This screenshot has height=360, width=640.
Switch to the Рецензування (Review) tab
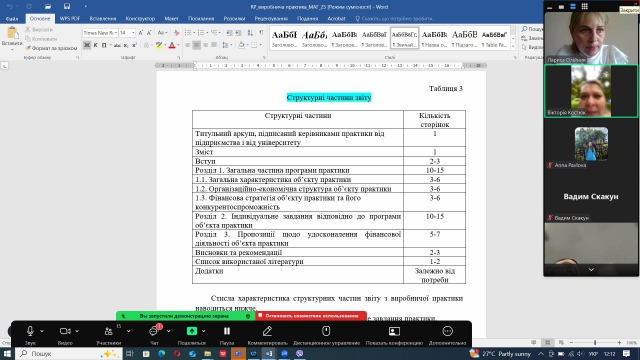(271, 18)
